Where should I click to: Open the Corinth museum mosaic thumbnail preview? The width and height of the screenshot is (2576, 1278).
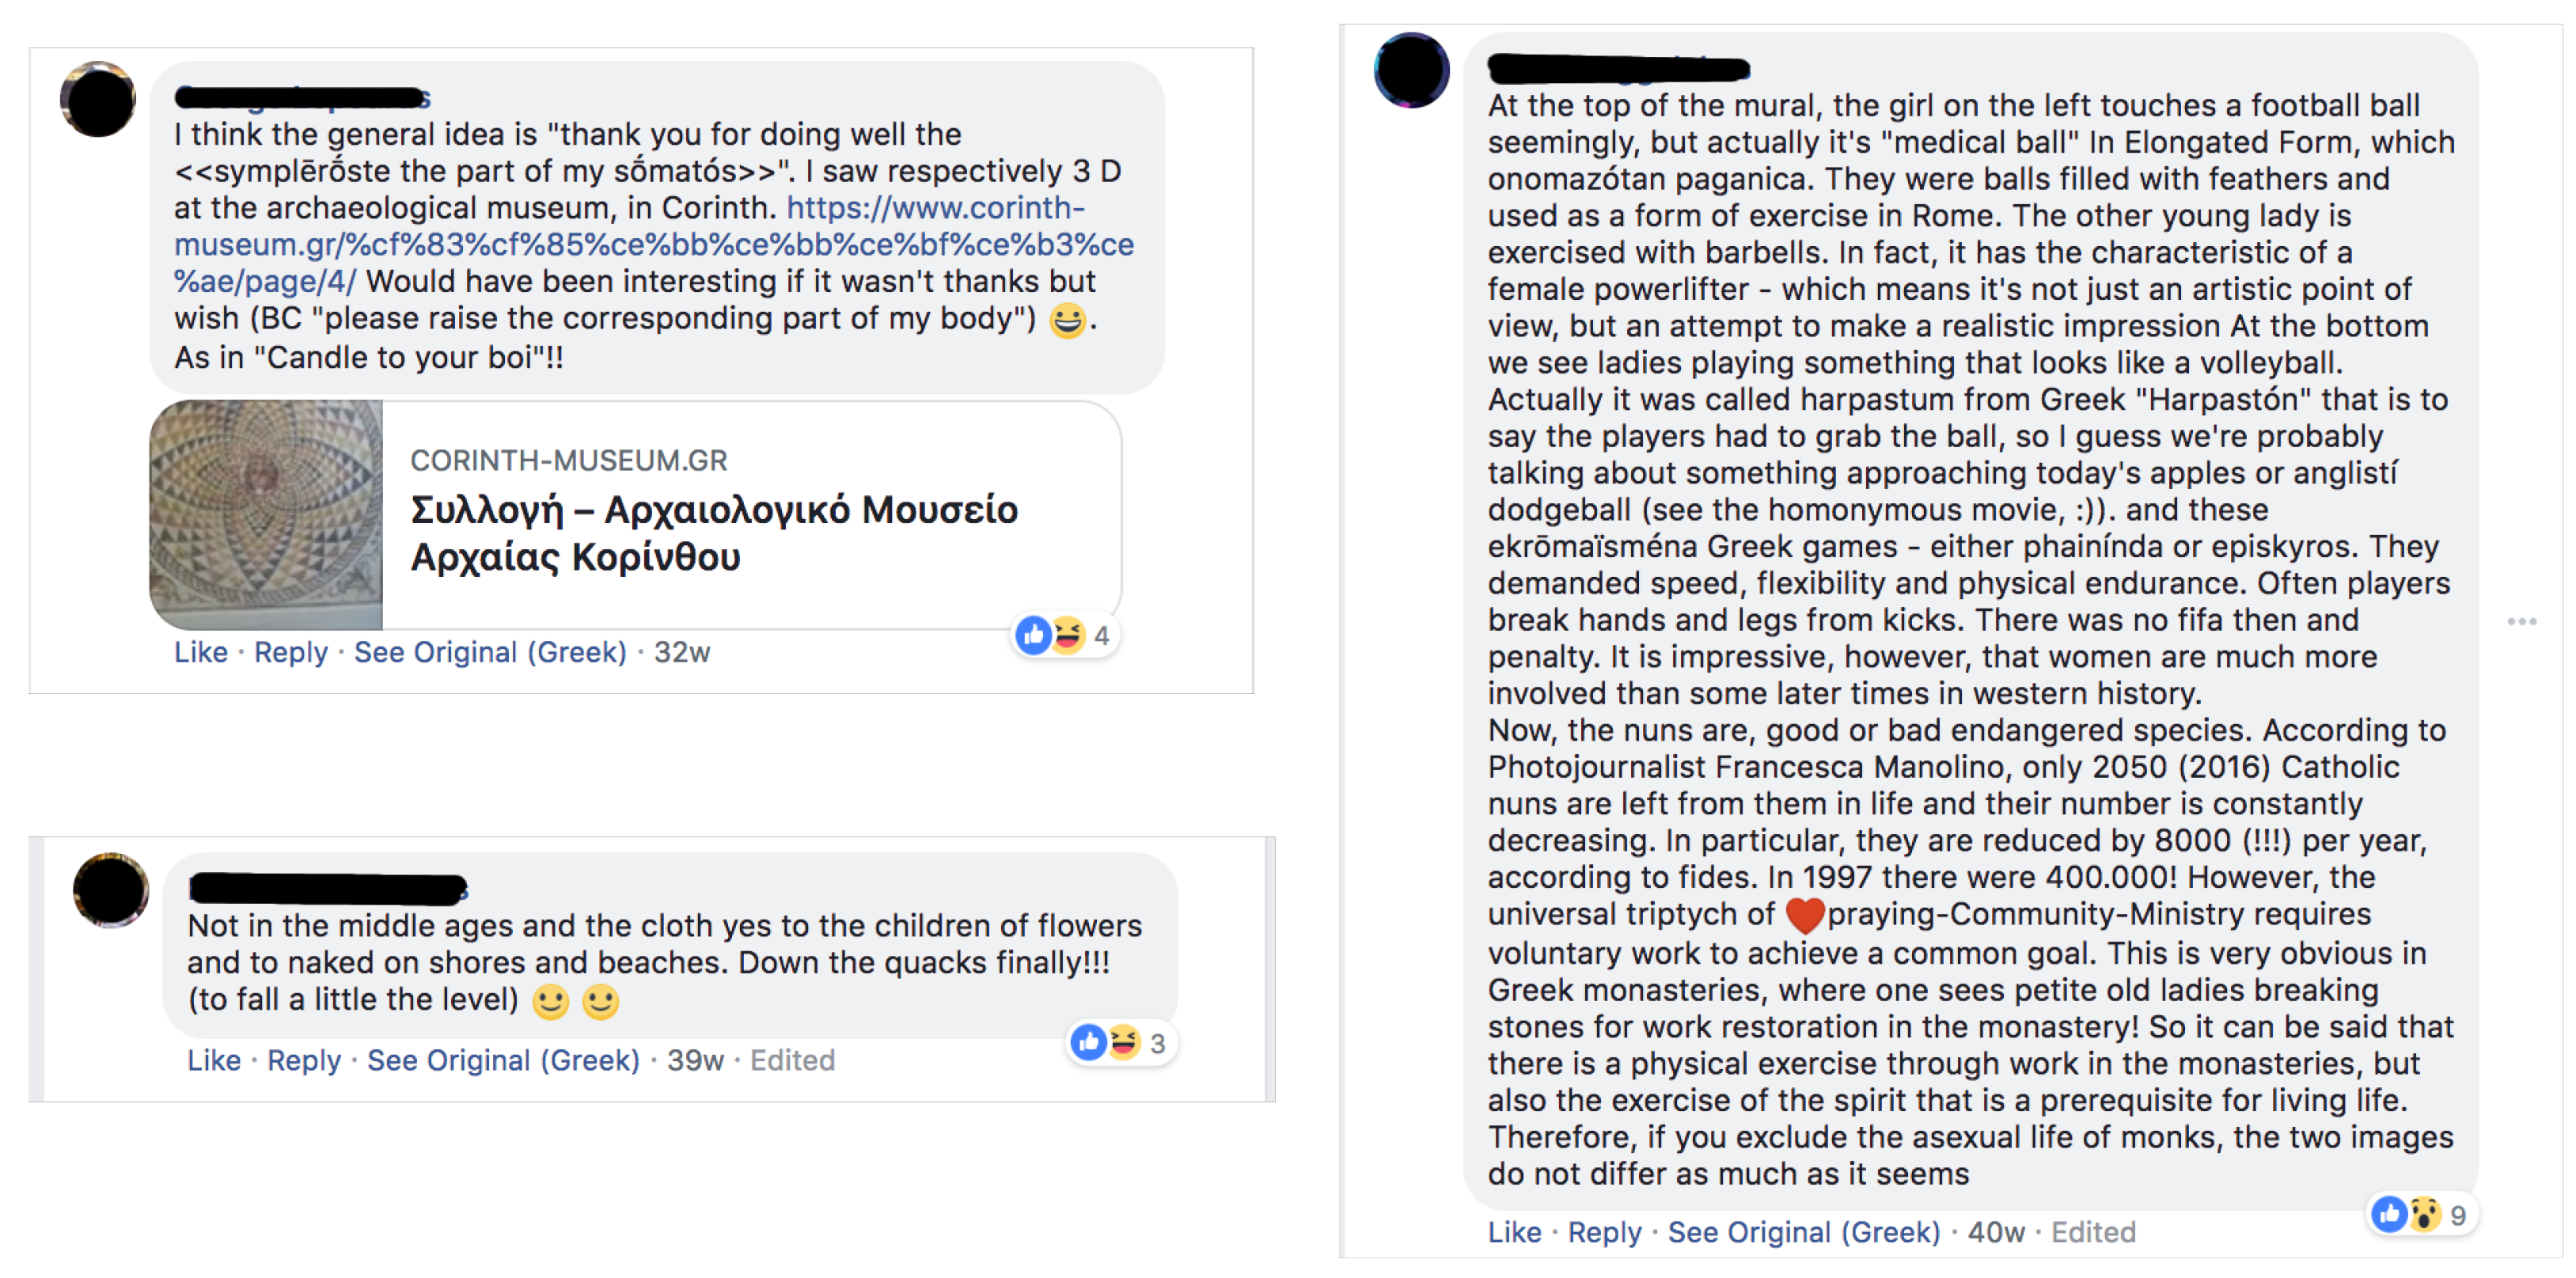point(266,515)
